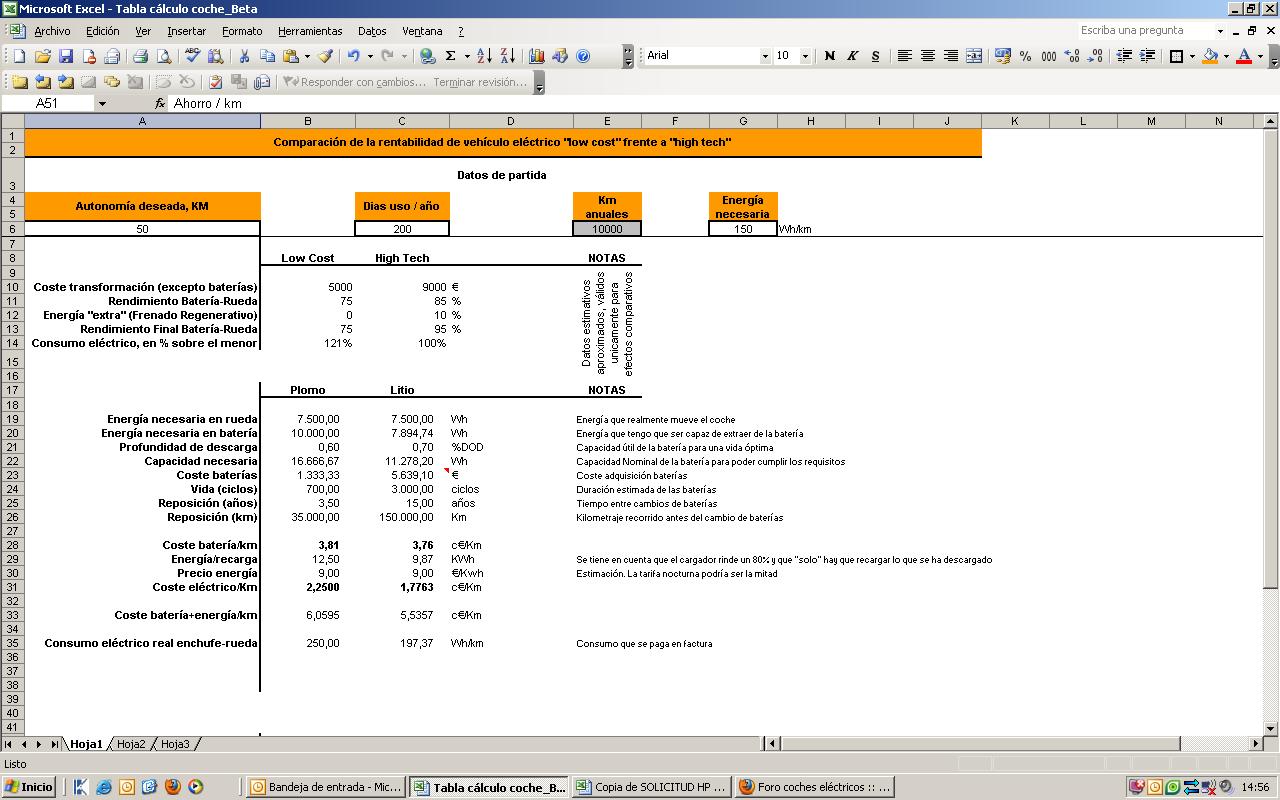Cut the selection with scissors icon
The height and width of the screenshot is (800, 1280).
[x=245, y=56]
